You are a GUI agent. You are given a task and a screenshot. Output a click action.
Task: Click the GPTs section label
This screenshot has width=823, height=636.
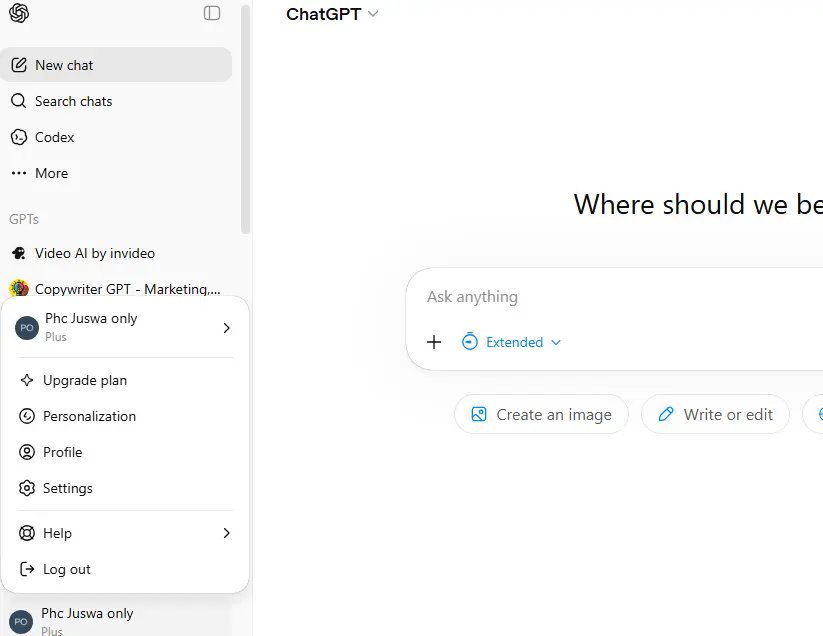coord(24,219)
